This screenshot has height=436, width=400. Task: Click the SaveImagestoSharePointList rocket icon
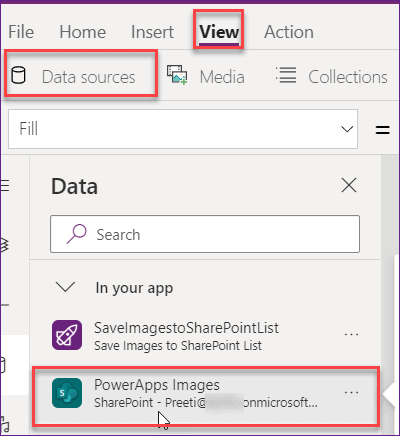point(67,335)
